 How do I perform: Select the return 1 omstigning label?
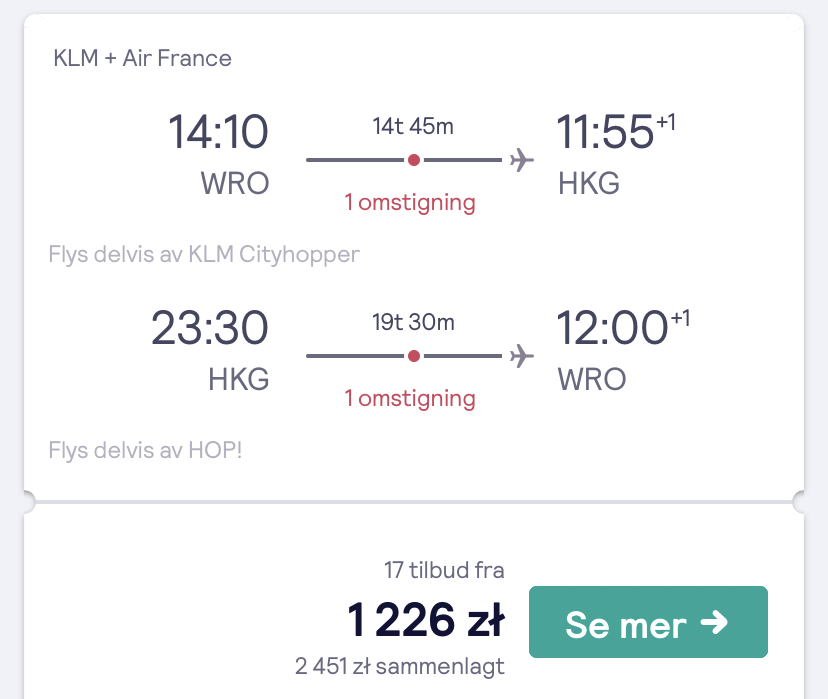[x=410, y=399]
